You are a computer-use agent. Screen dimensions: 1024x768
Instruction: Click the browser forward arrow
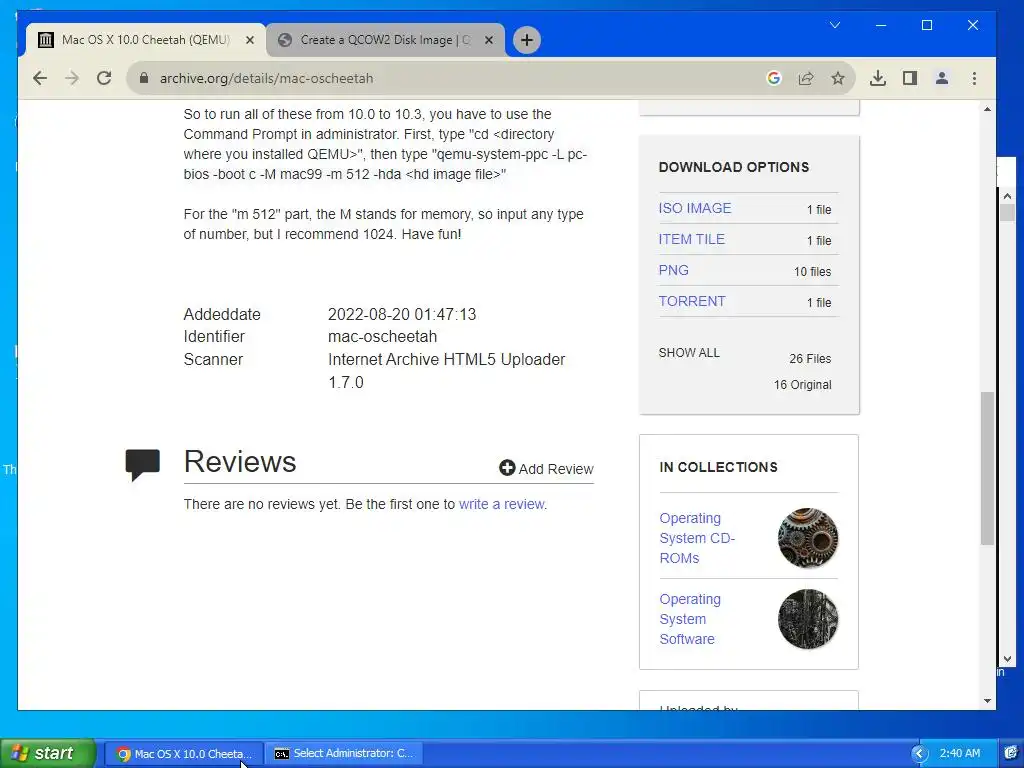72,78
